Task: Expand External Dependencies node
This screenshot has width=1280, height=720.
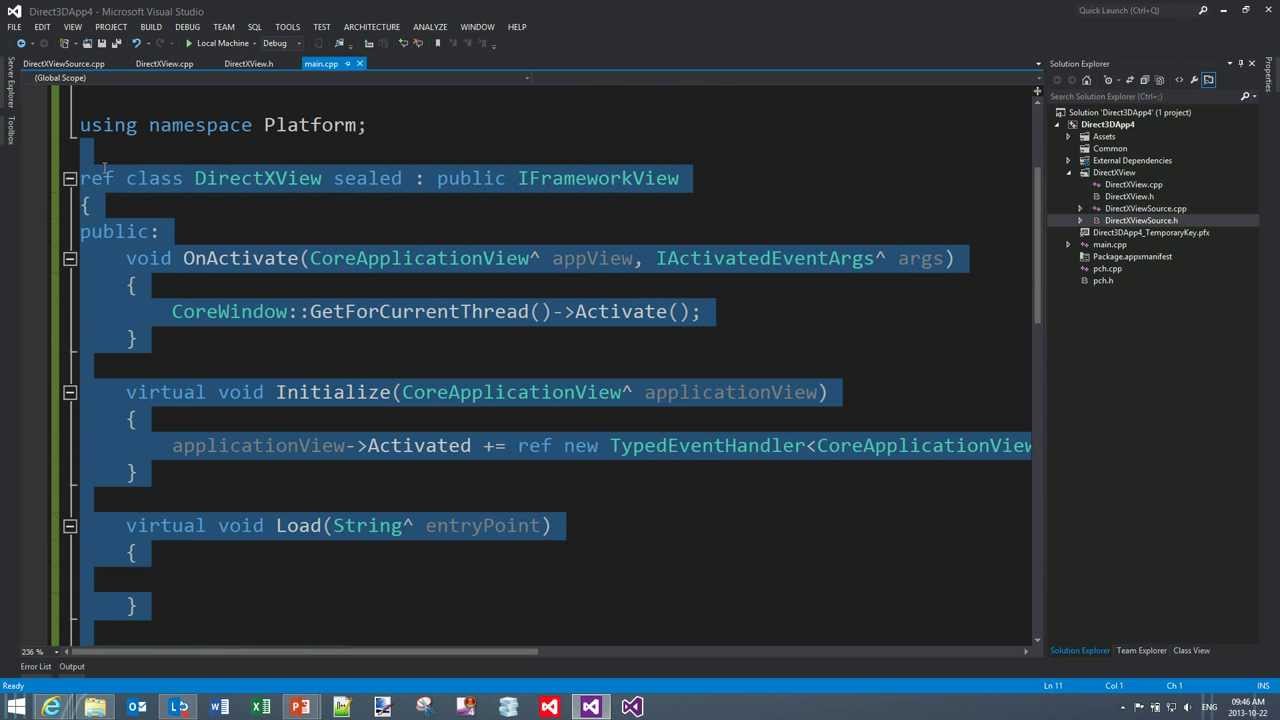Action: pyautogui.click(x=1068, y=160)
